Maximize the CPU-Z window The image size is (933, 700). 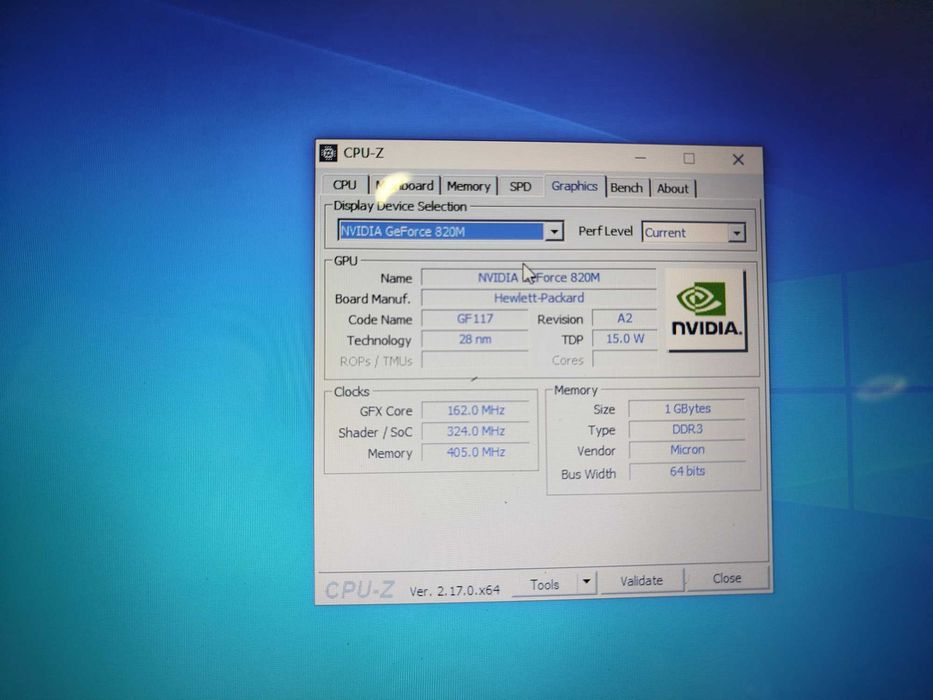click(689, 158)
